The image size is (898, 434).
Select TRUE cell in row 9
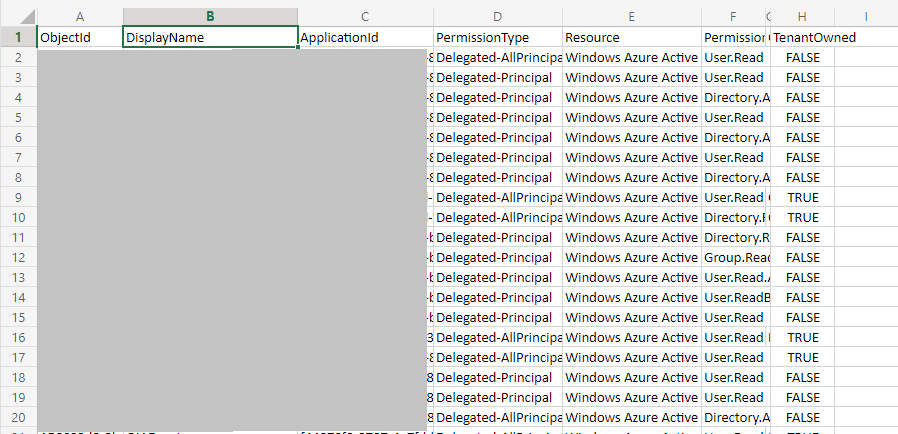point(802,198)
